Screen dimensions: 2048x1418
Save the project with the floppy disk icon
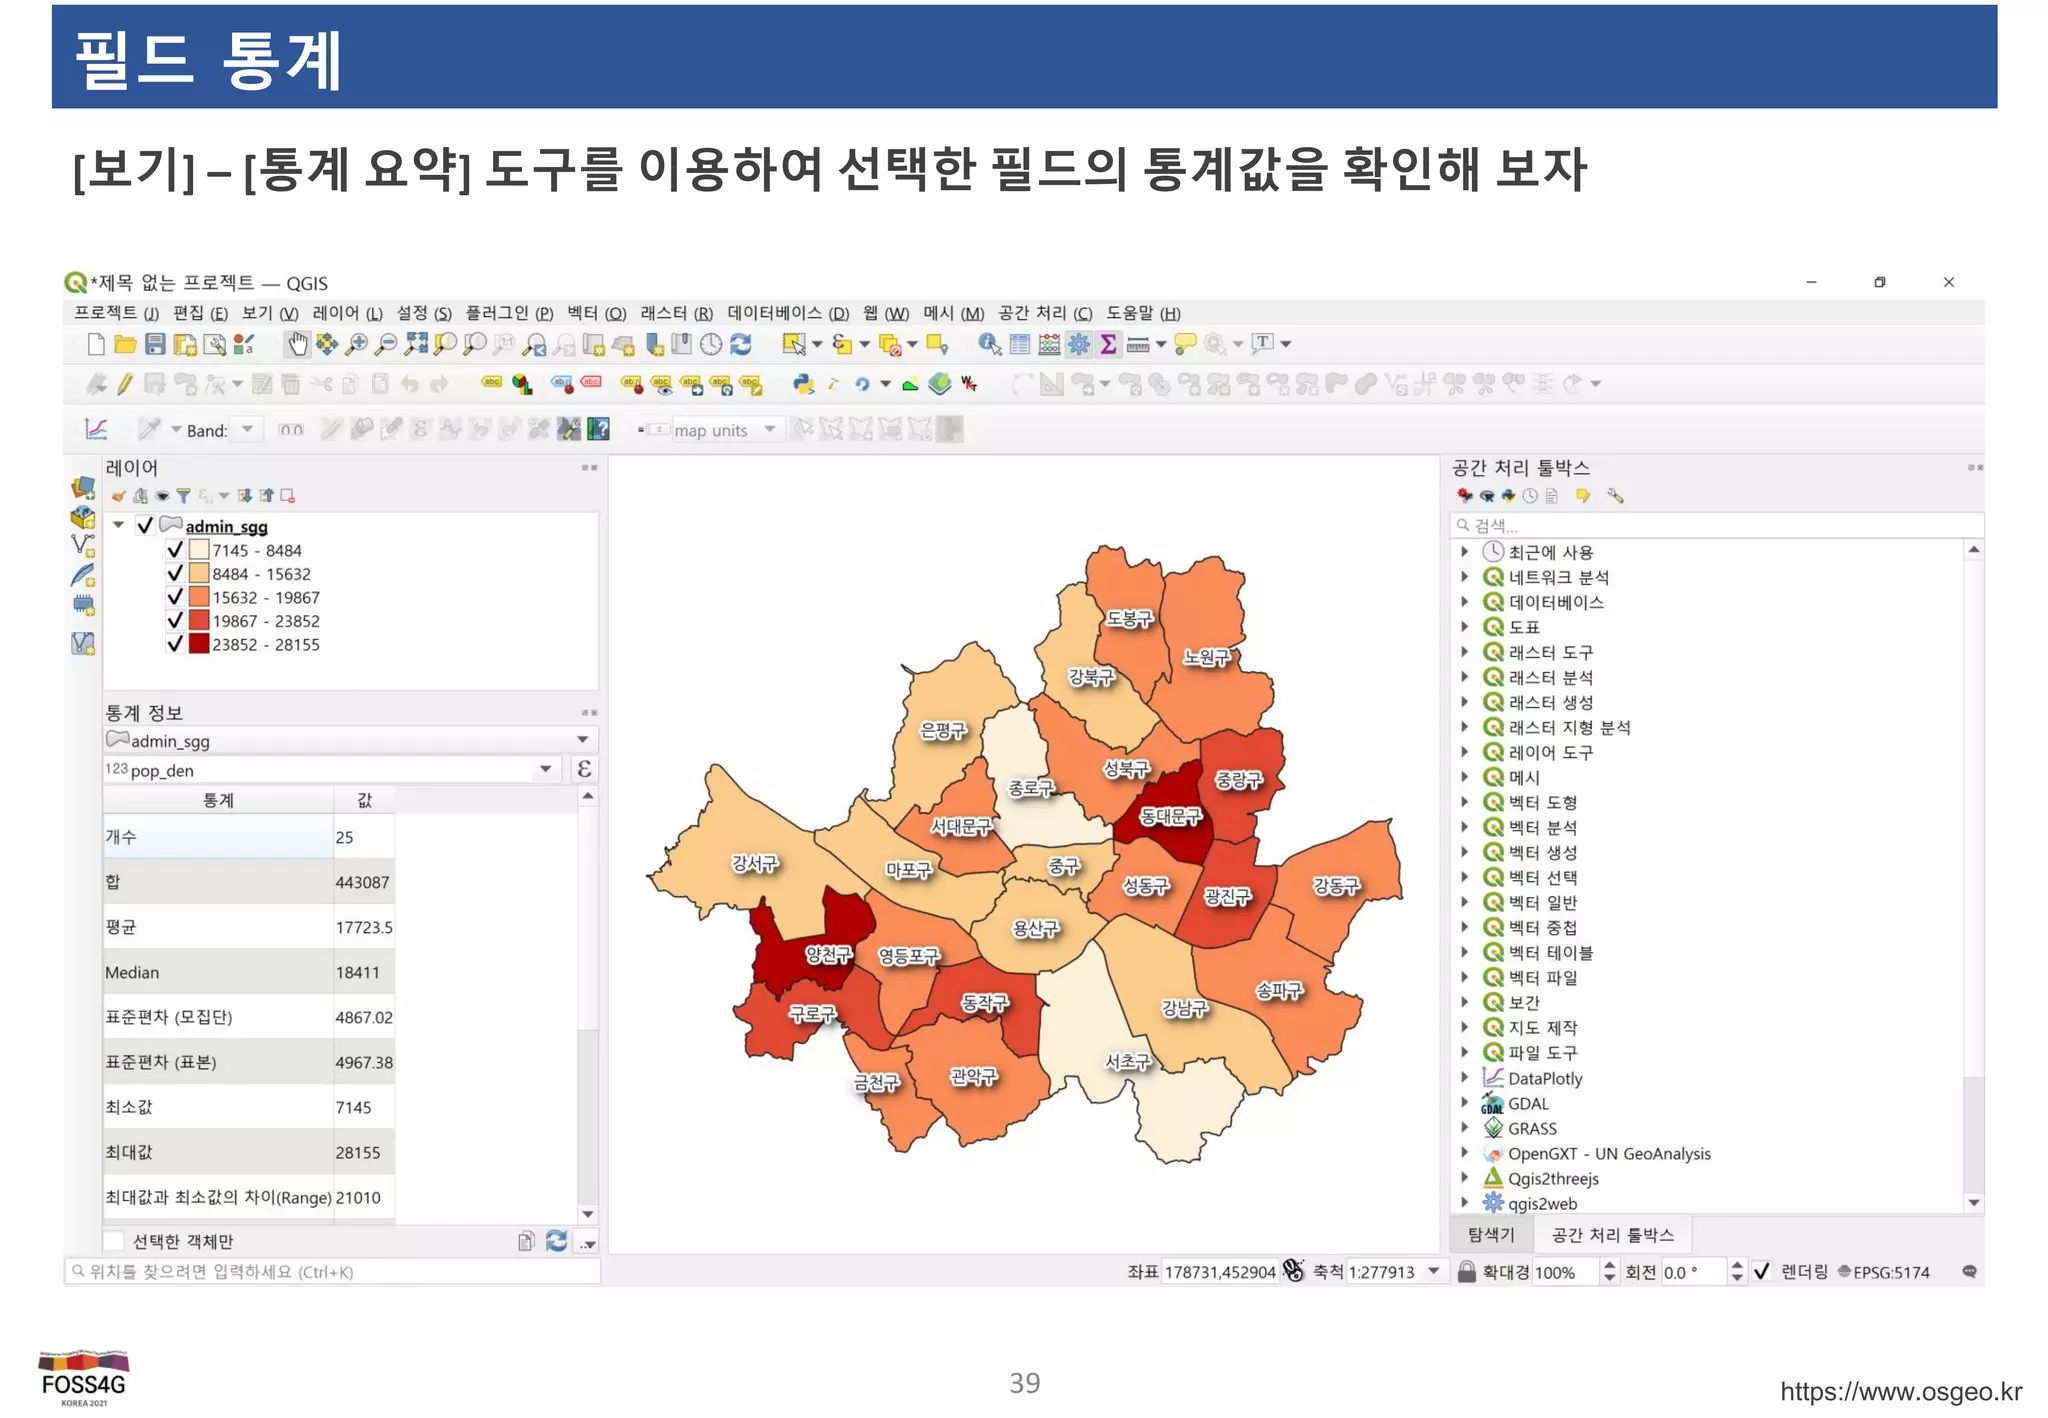155,344
